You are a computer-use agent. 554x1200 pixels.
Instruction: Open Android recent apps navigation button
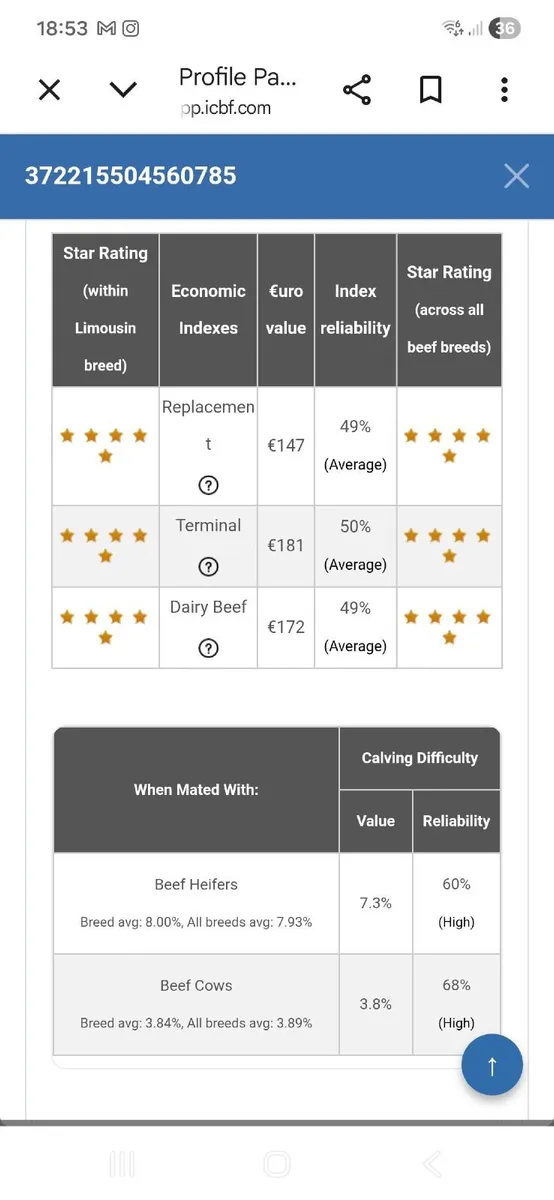click(x=122, y=1164)
